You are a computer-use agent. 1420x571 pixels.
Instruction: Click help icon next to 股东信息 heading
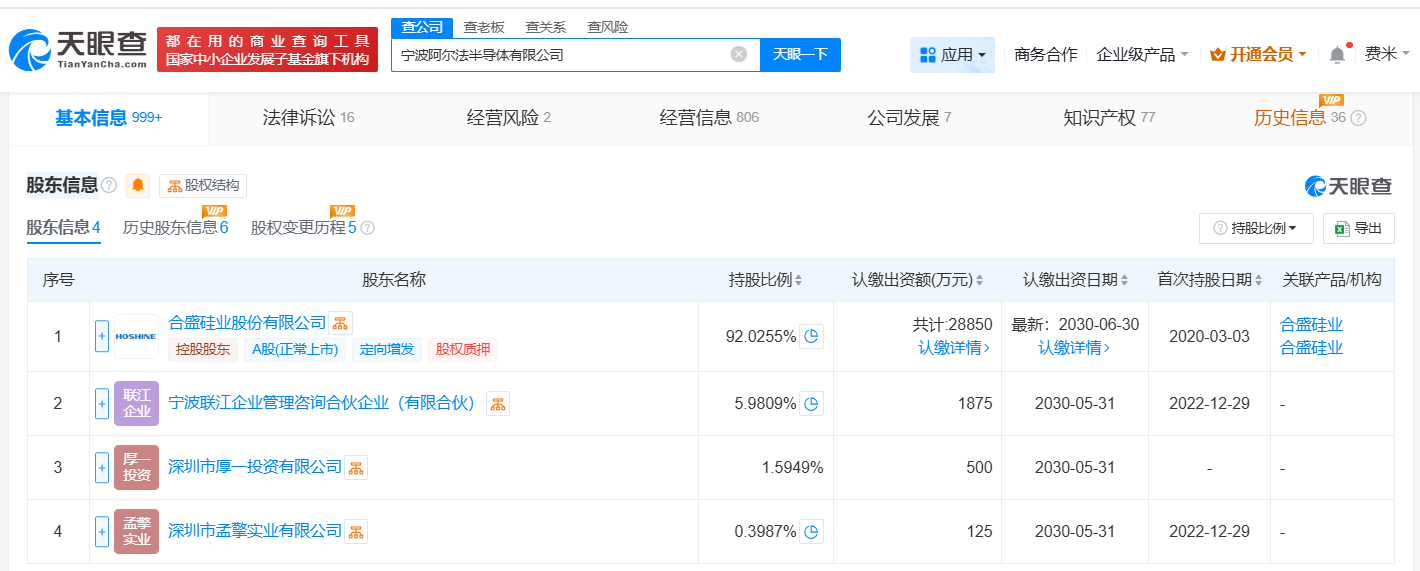click(x=109, y=185)
